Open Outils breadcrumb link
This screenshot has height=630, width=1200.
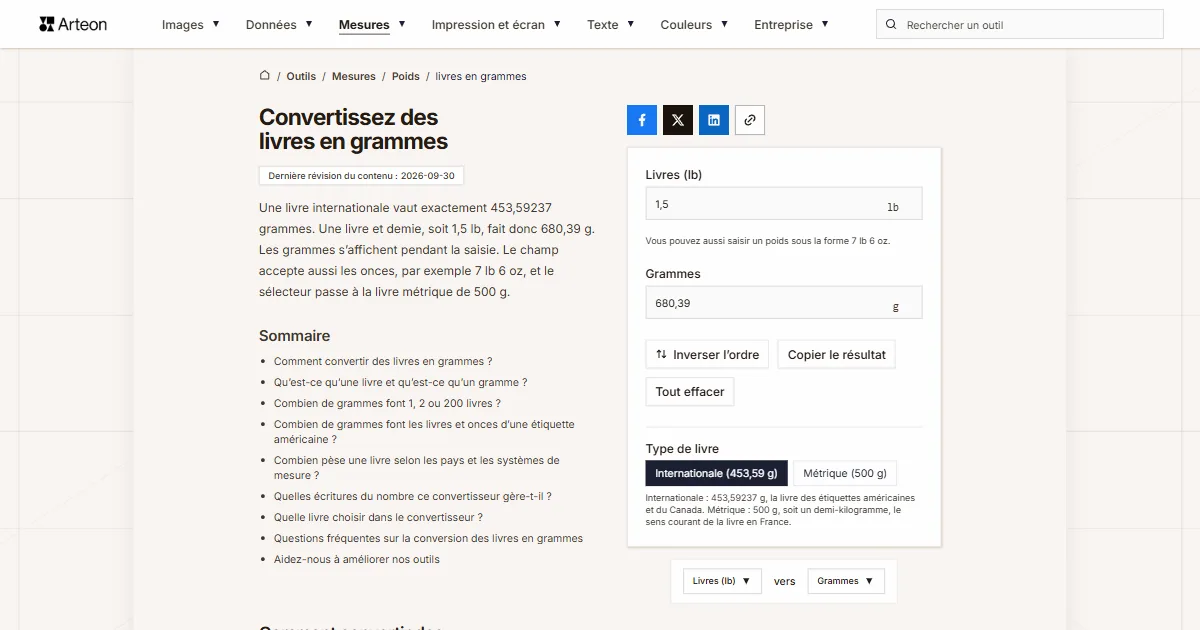point(301,76)
